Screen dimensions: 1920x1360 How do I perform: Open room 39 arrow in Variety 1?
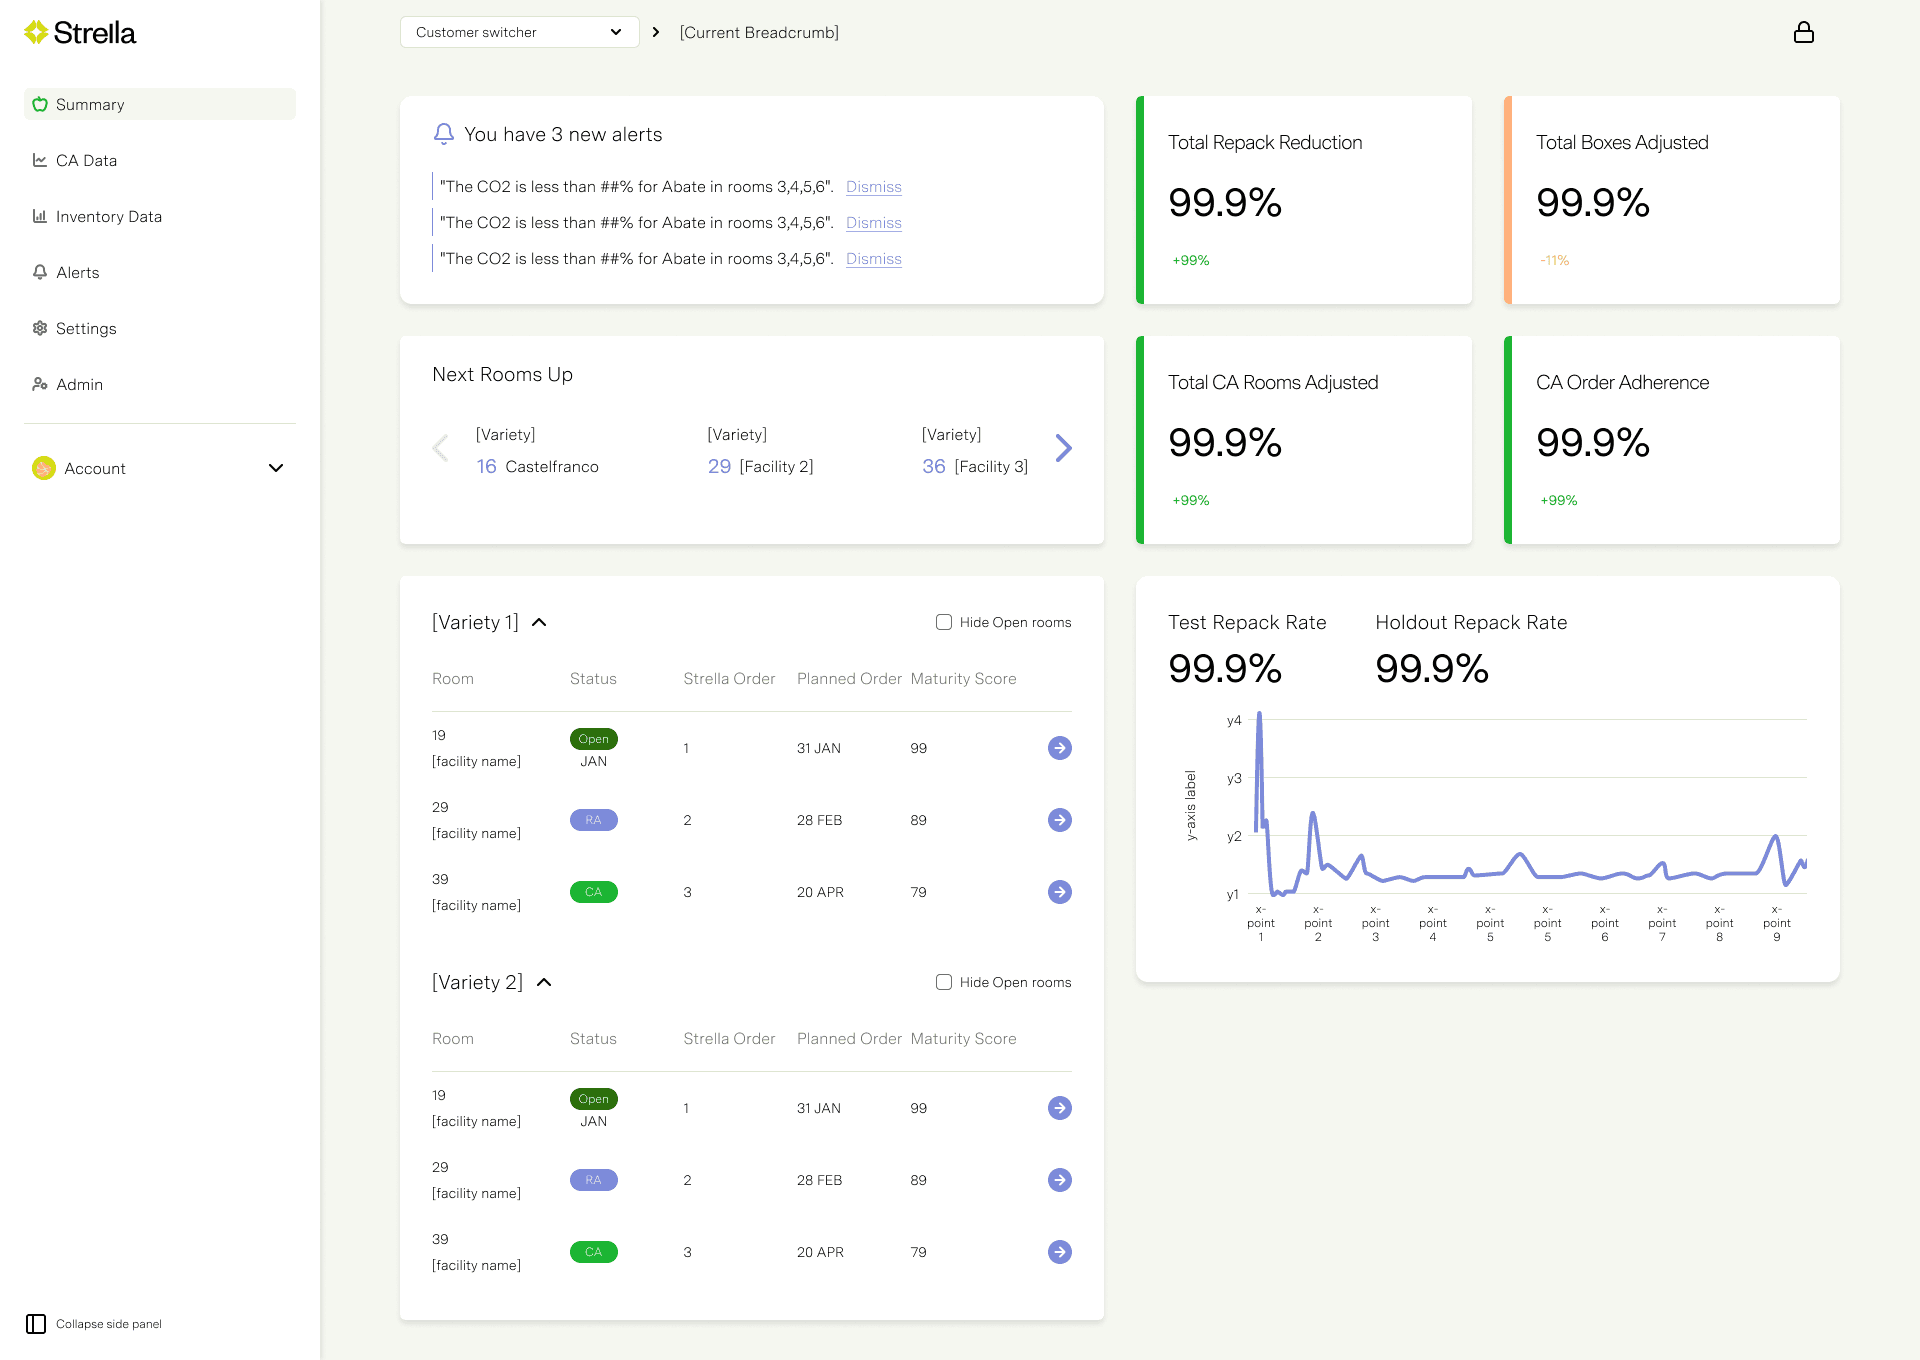[x=1059, y=892]
